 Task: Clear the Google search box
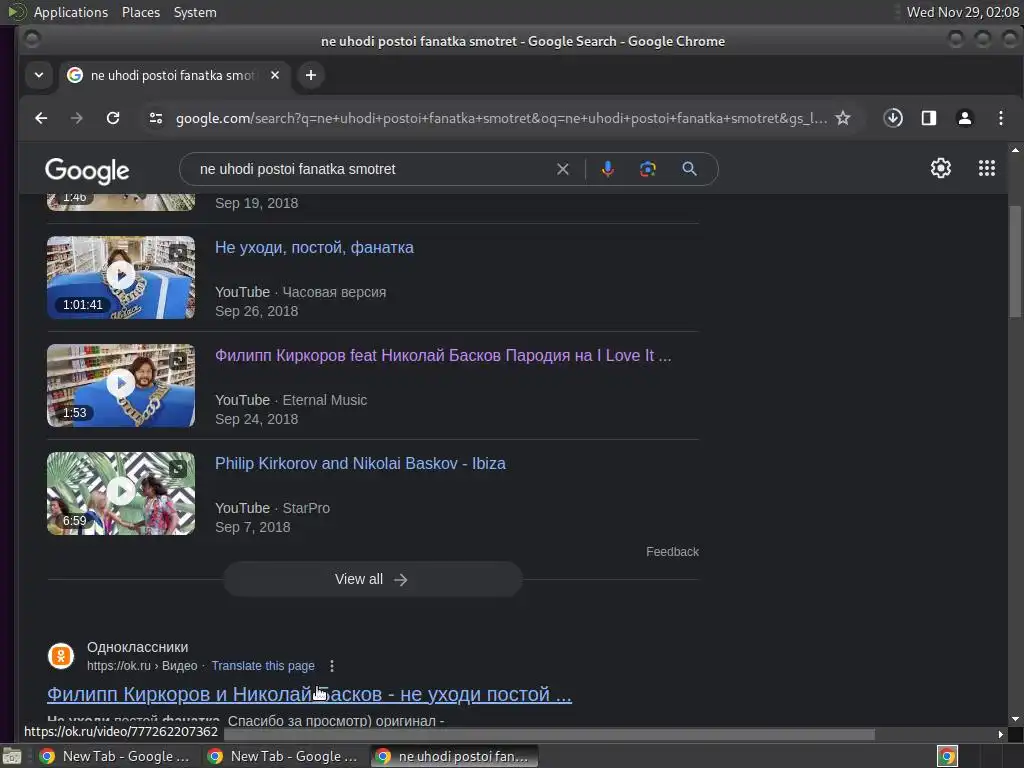562,169
